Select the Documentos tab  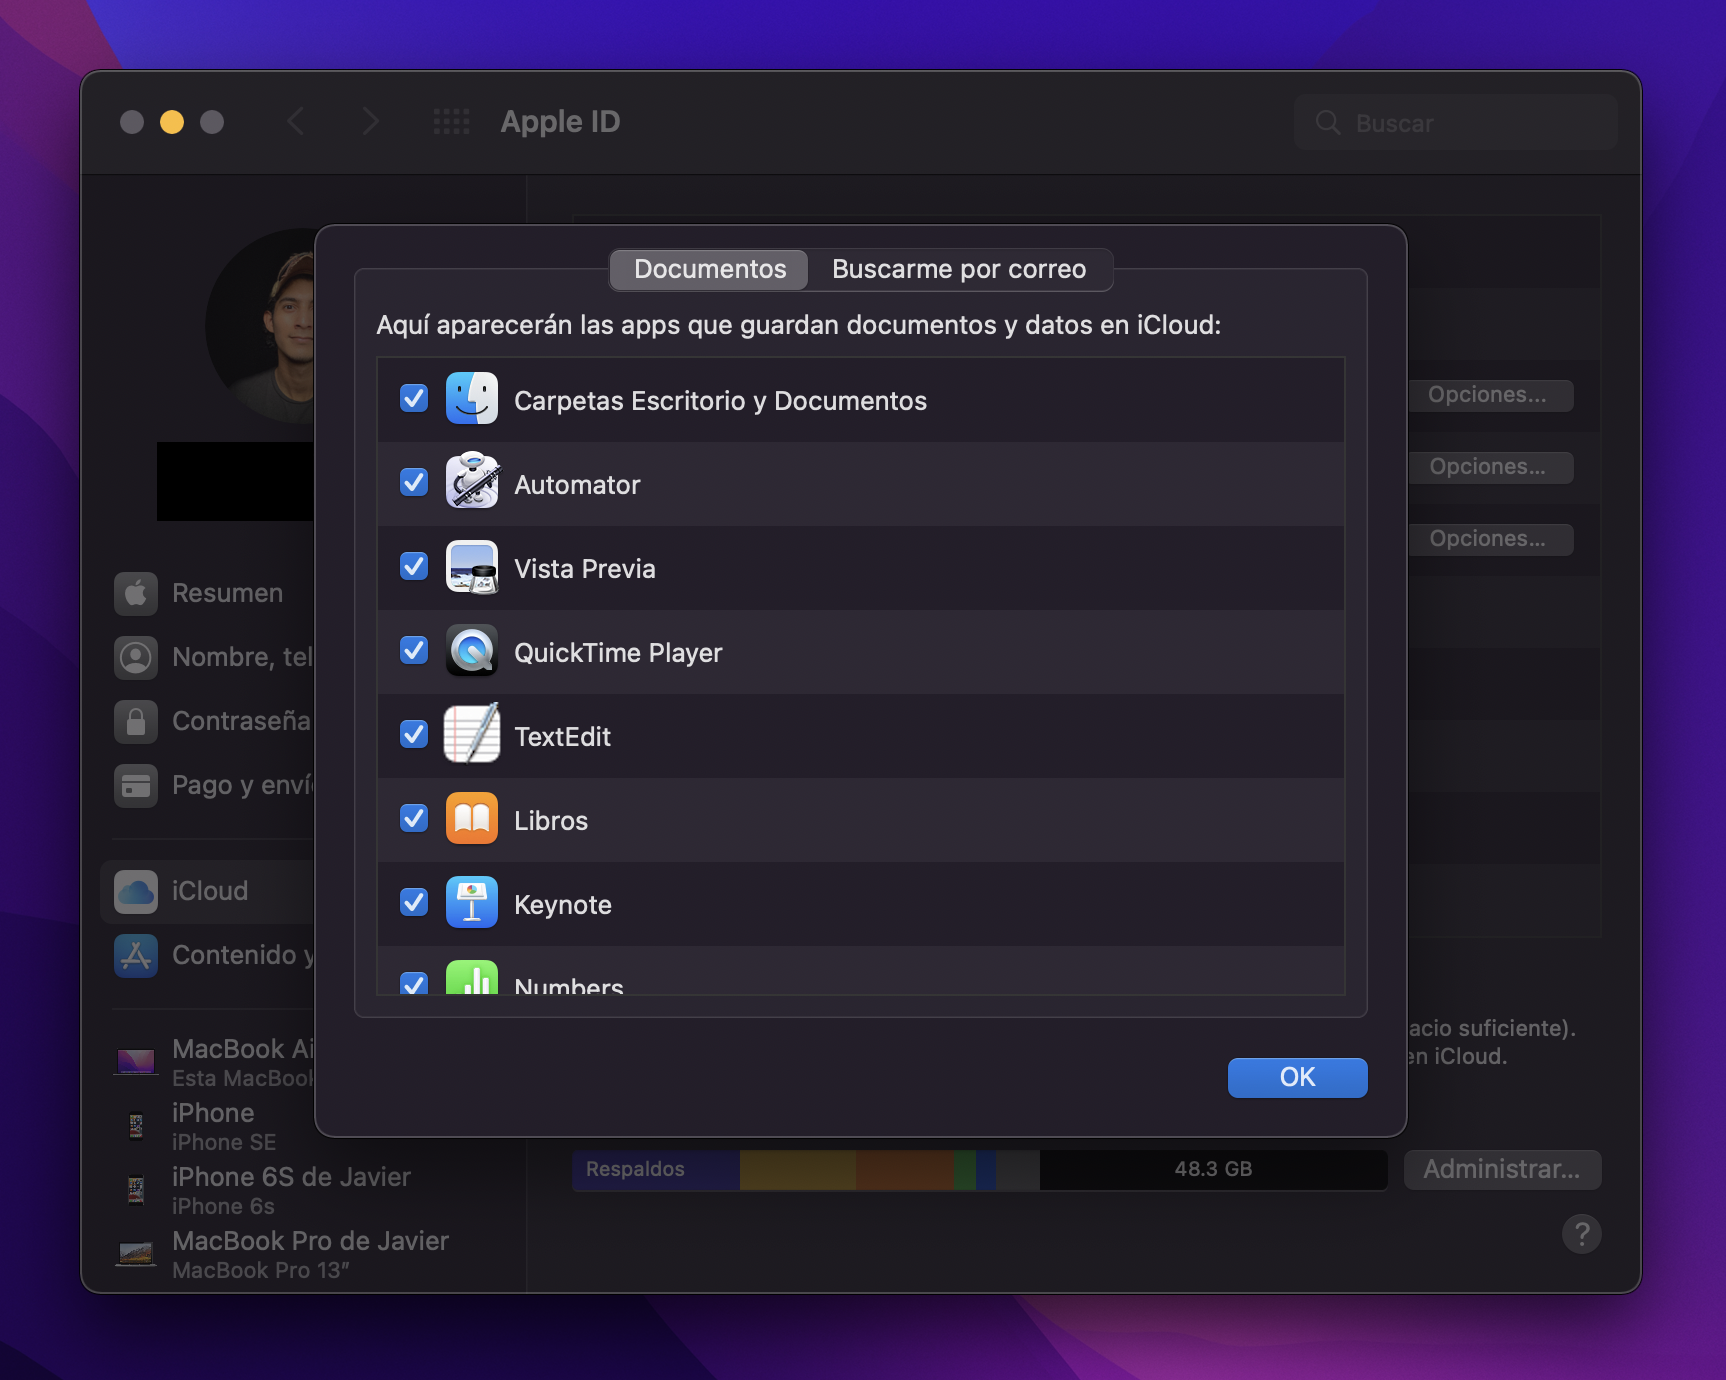(x=710, y=270)
